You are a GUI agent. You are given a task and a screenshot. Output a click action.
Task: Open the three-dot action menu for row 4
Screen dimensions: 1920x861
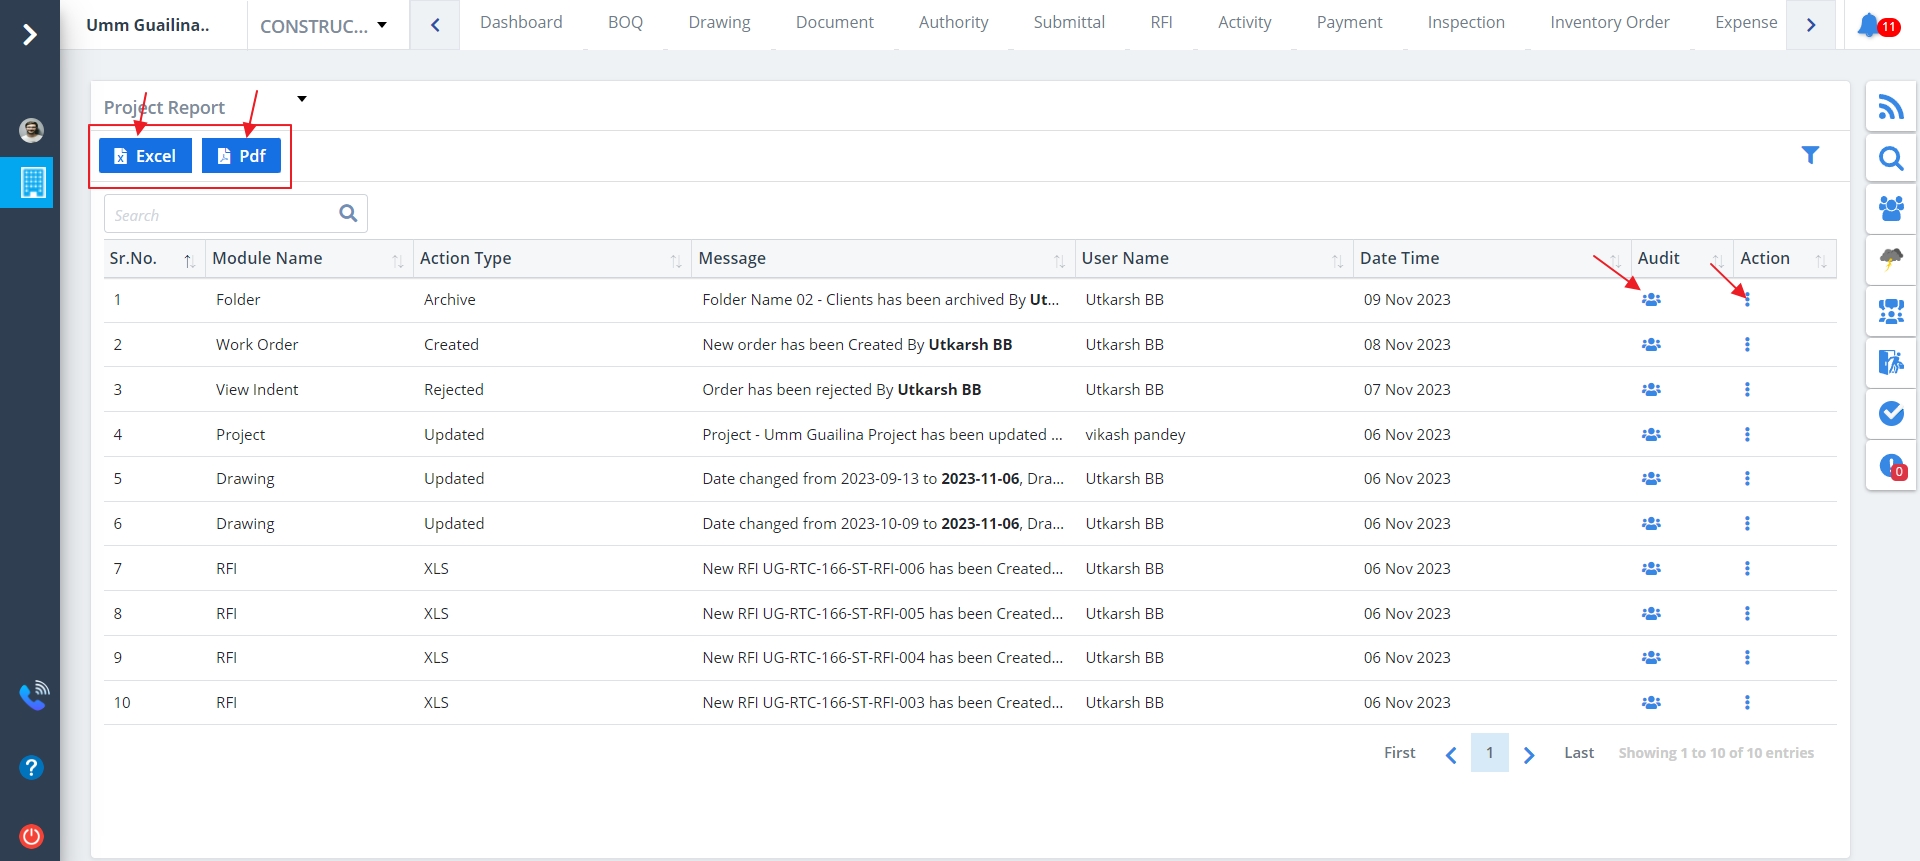coord(1746,435)
